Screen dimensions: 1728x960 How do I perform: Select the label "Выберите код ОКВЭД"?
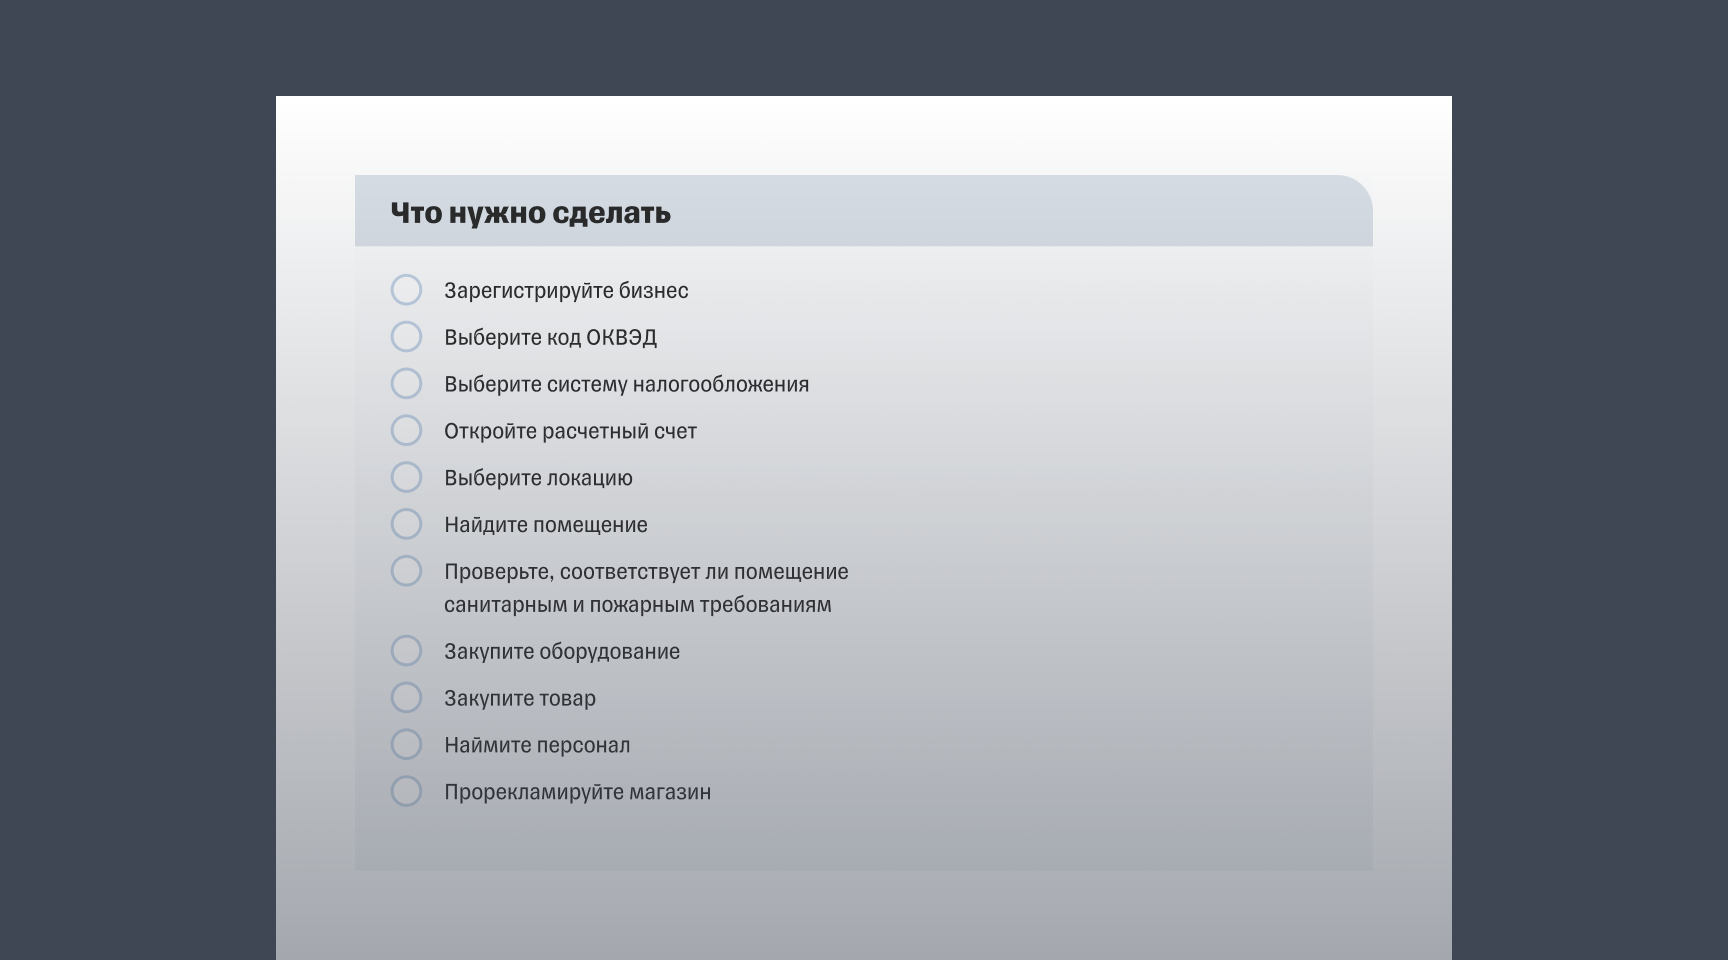click(x=550, y=338)
